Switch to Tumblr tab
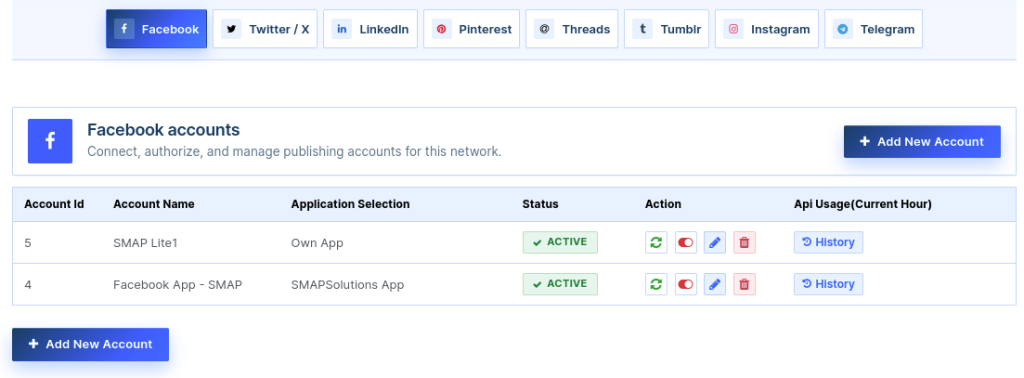The width and height of the screenshot is (1024, 378). tap(666, 29)
